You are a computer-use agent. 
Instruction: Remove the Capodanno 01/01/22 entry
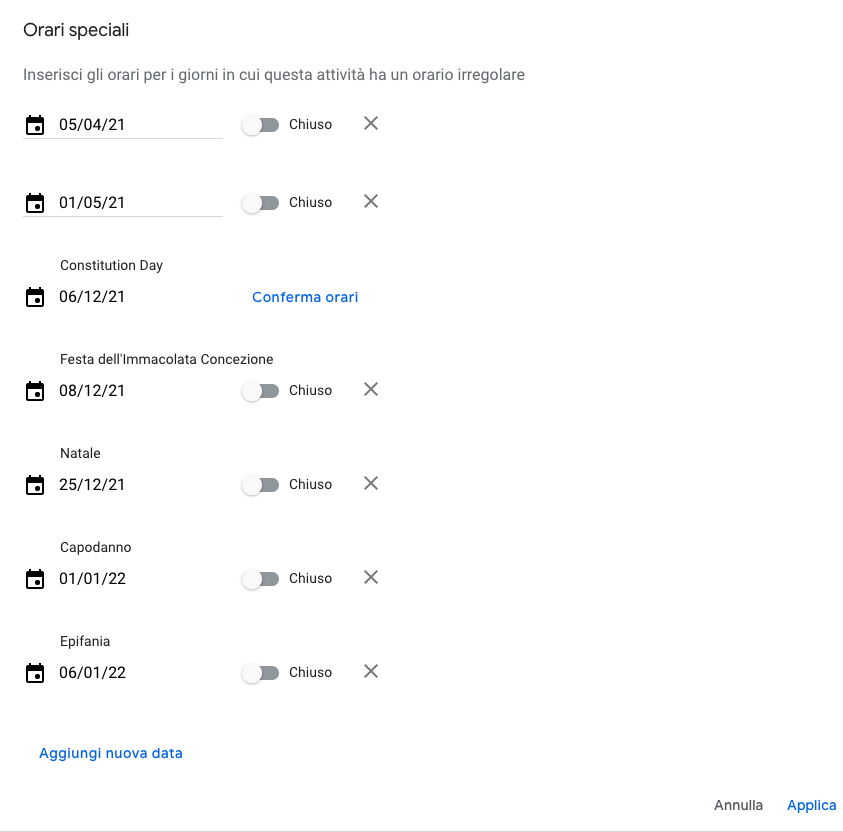pyautogui.click(x=371, y=577)
